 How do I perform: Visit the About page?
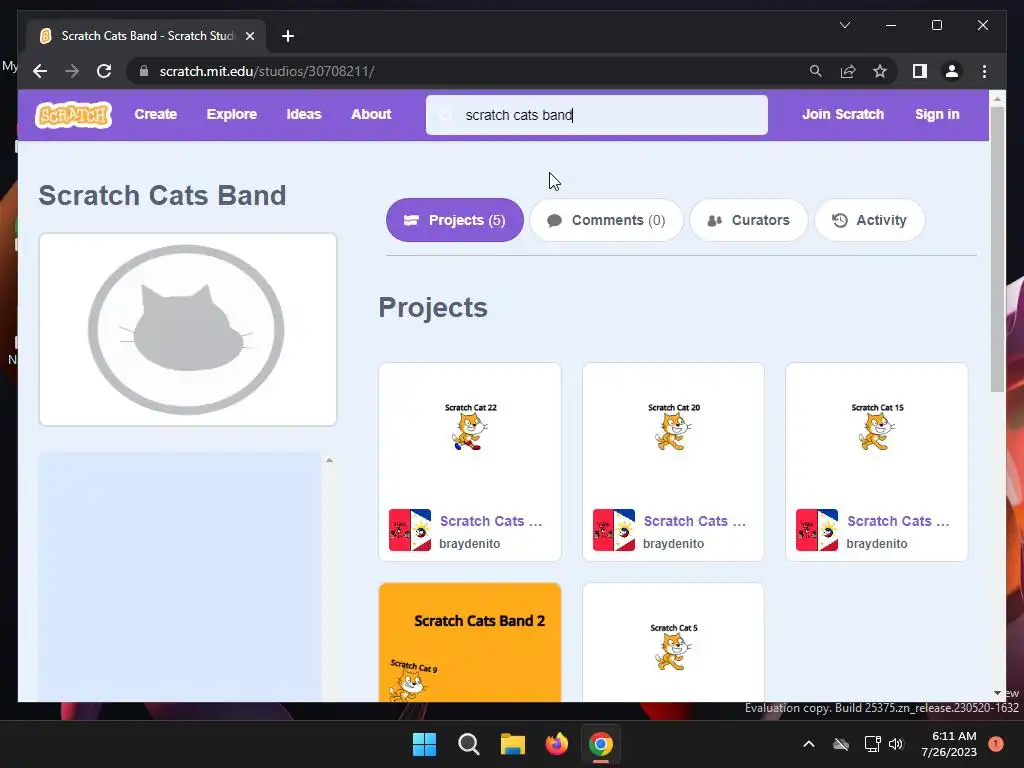pyautogui.click(x=371, y=114)
